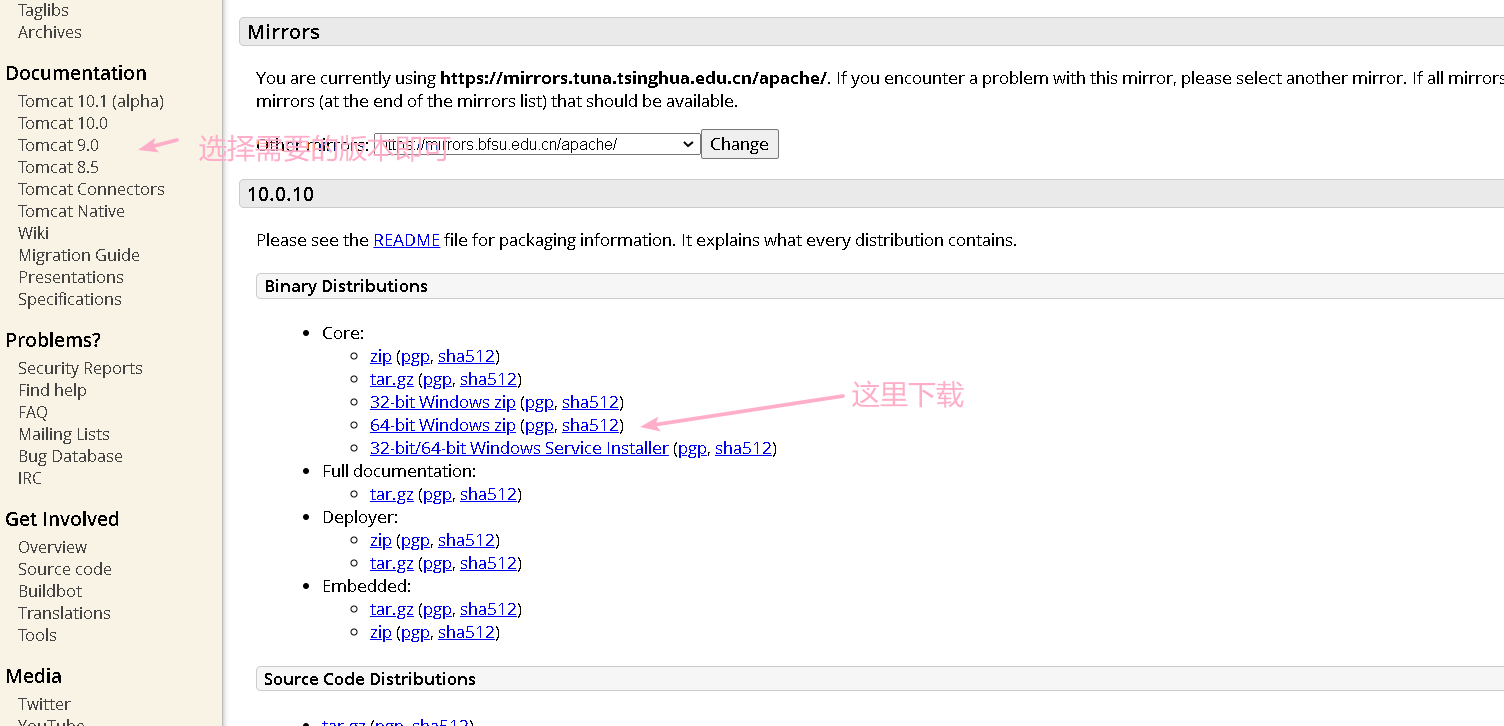Open the Tools page
Viewport: 1504px width, 726px height.
coord(37,635)
